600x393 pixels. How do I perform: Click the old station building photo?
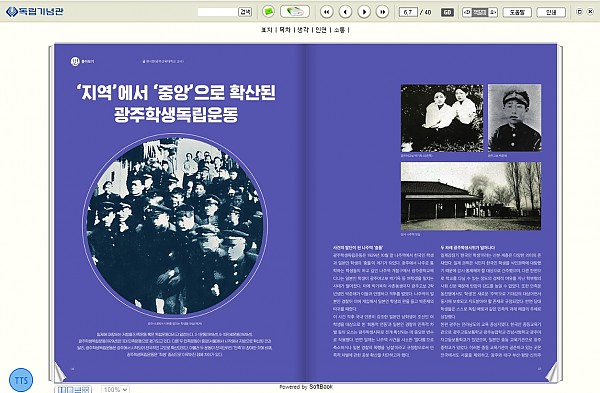(471, 196)
